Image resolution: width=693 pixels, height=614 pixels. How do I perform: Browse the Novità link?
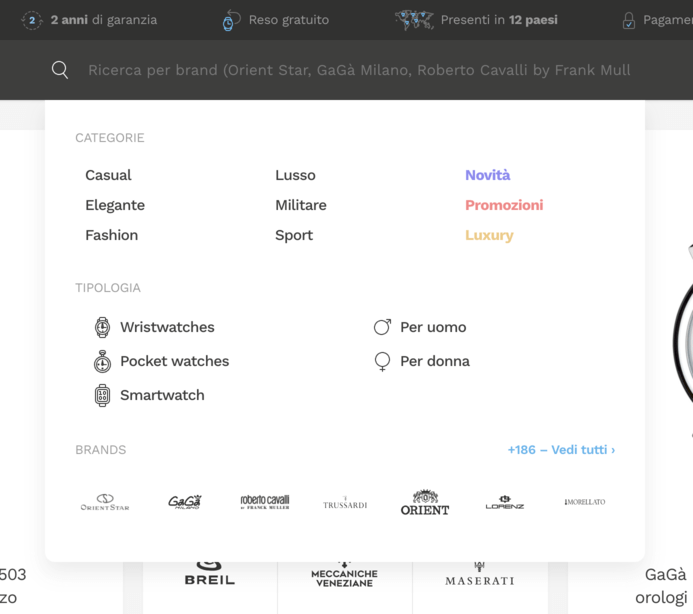(488, 175)
